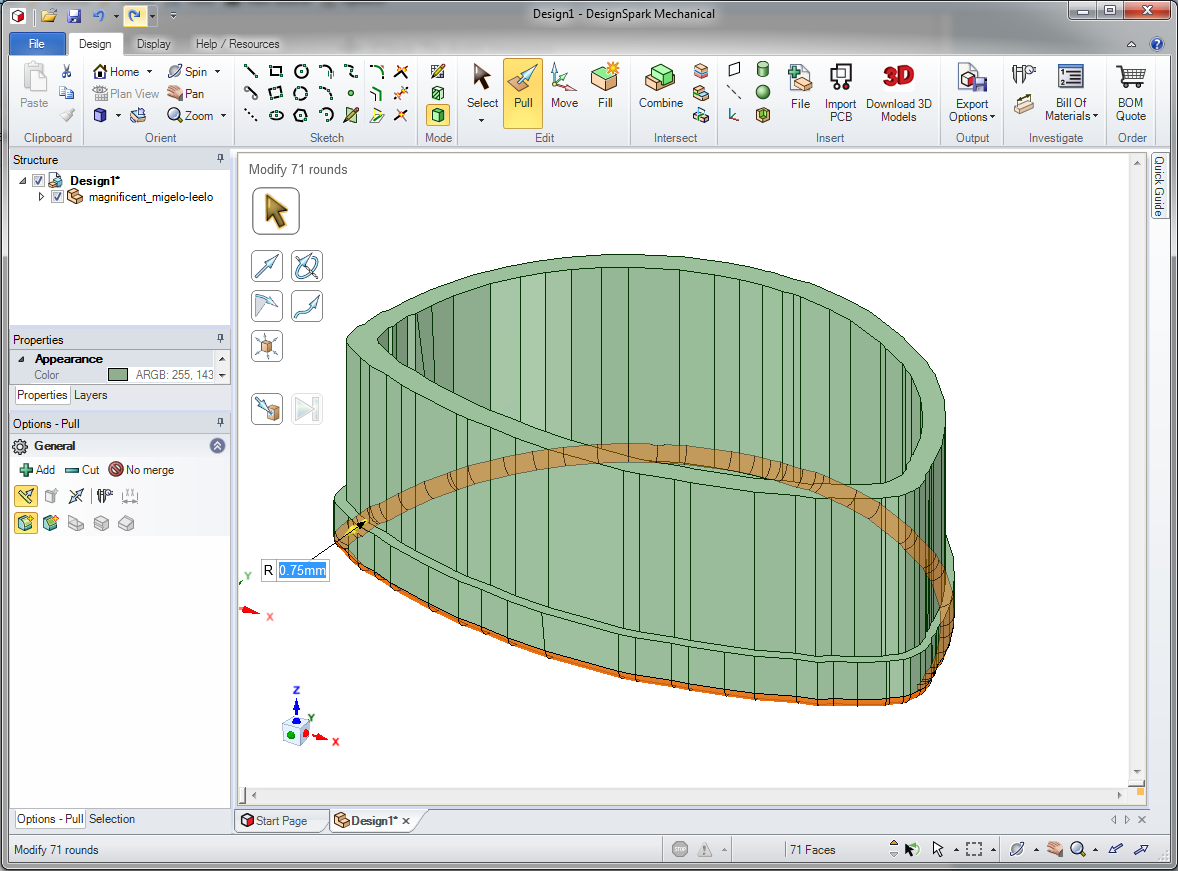
Task: Collapse the General options section
Action: pyautogui.click(x=217, y=446)
